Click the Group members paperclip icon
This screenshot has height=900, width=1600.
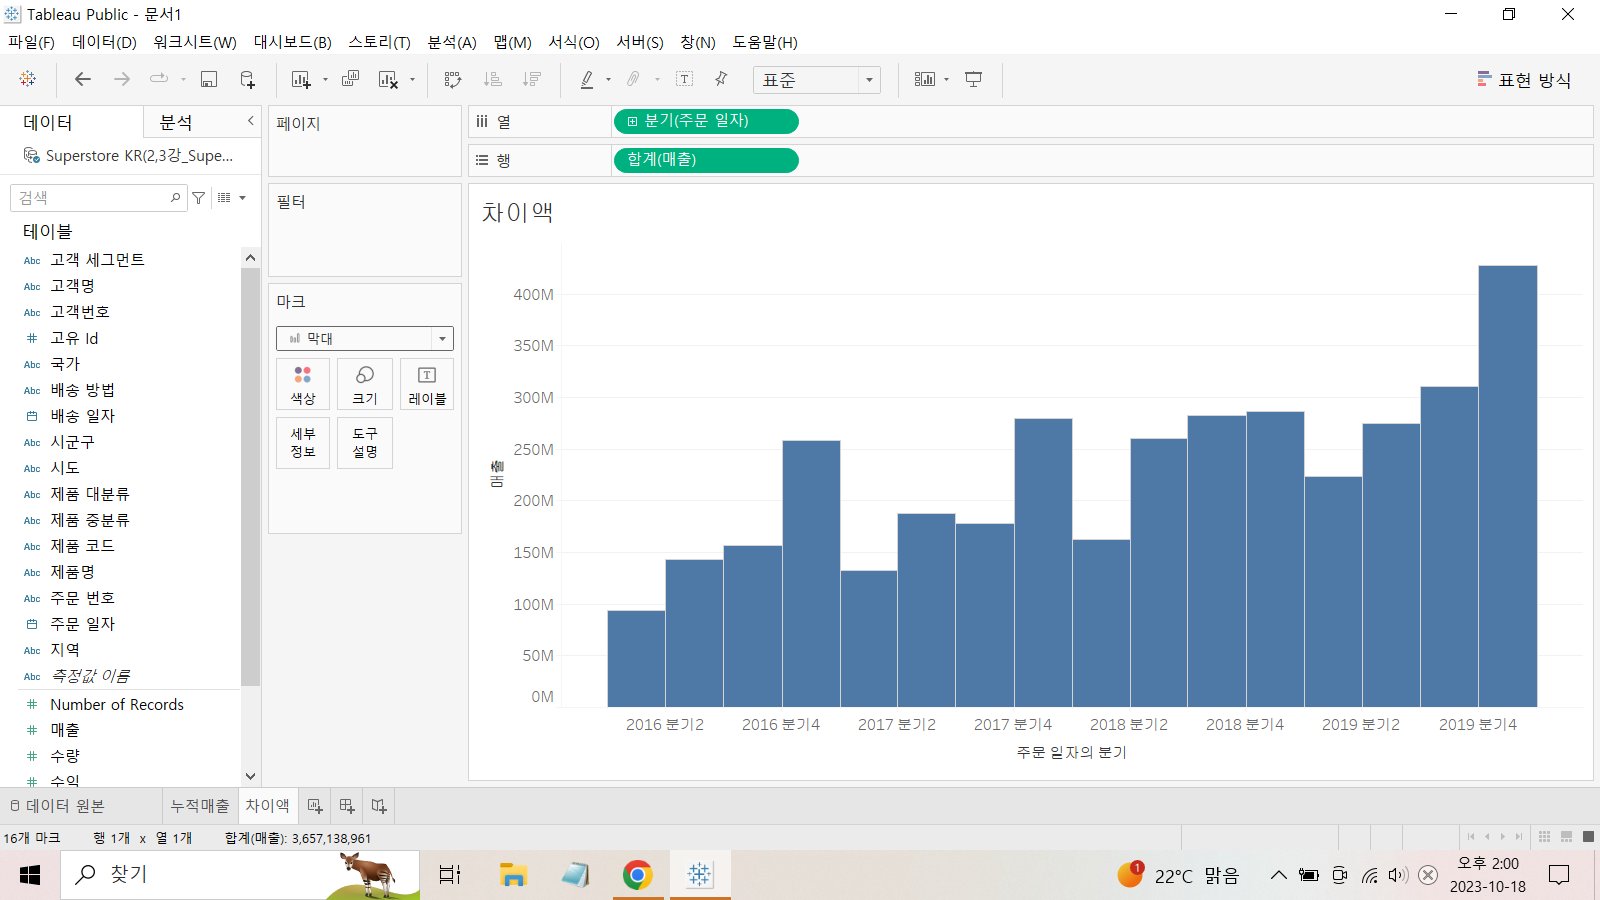click(x=633, y=79)
